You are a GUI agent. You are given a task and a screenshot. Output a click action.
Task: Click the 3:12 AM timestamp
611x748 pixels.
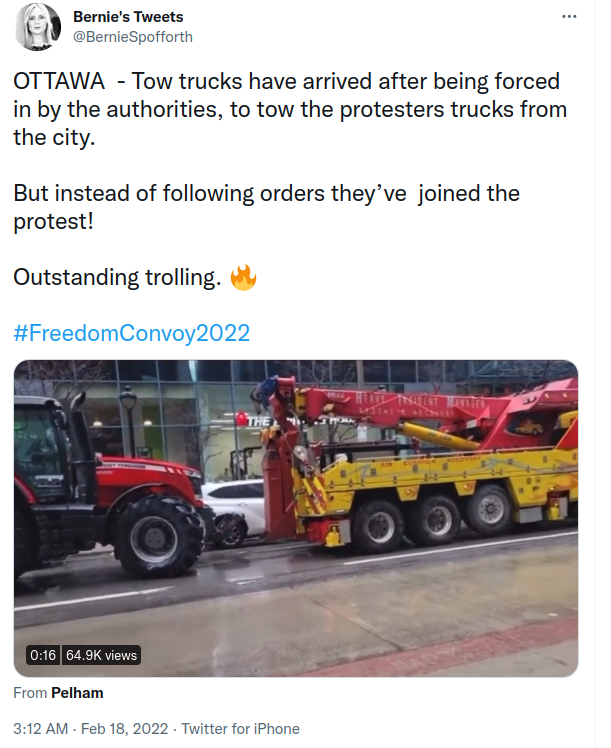coord(41,729)
